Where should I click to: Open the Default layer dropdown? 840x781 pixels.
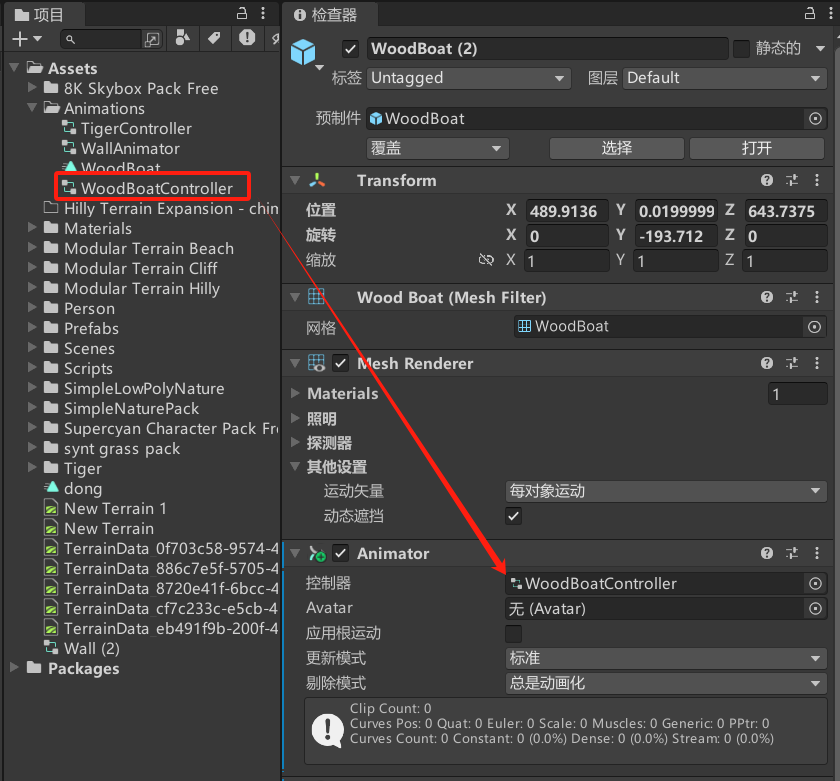[724, 78]
